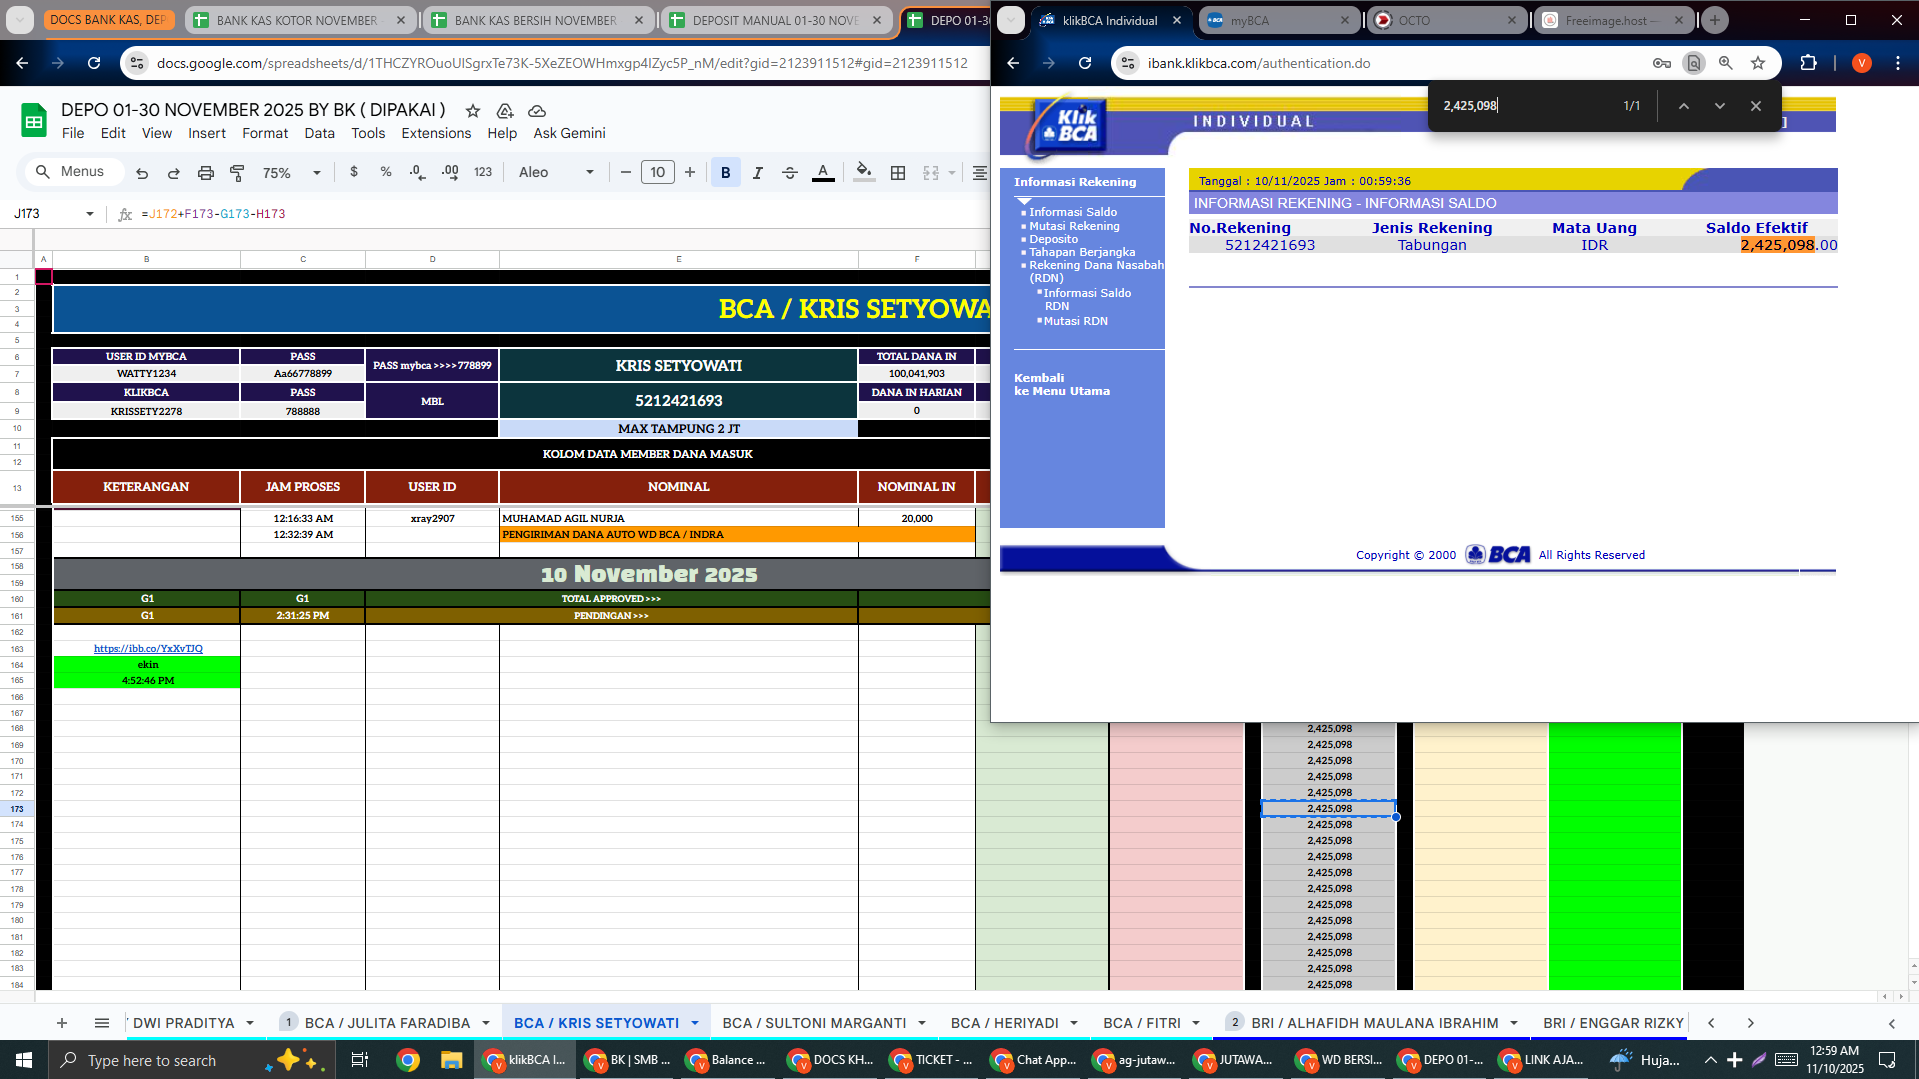The image size is (1919, 1079).
Task: Click the Undo icon in Sheets toolbar
Action: [x=142, y=173]
